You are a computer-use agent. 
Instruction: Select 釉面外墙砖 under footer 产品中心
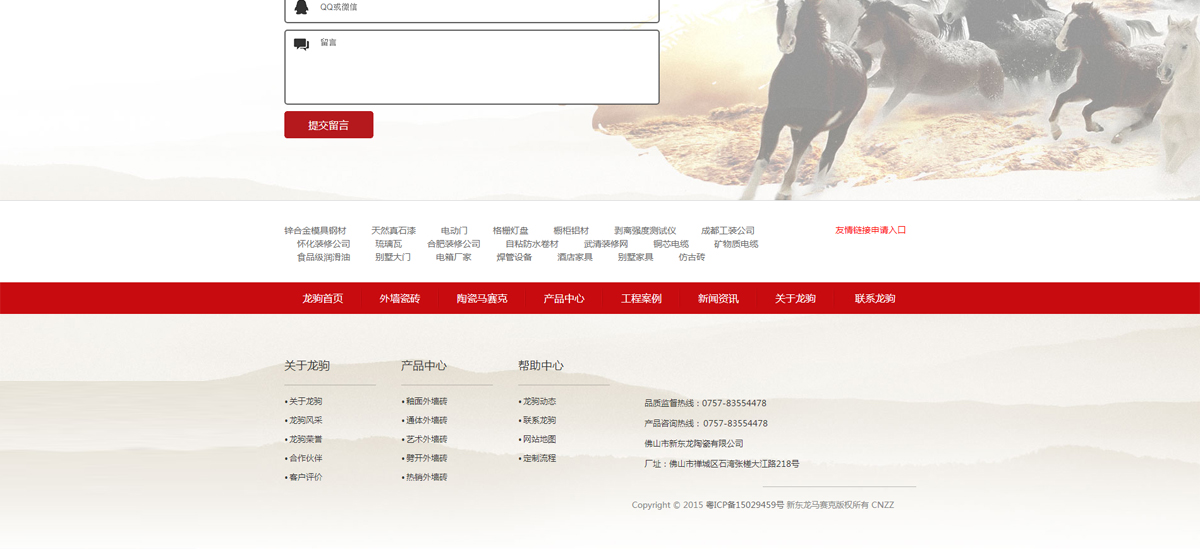(x=426, y=401)
